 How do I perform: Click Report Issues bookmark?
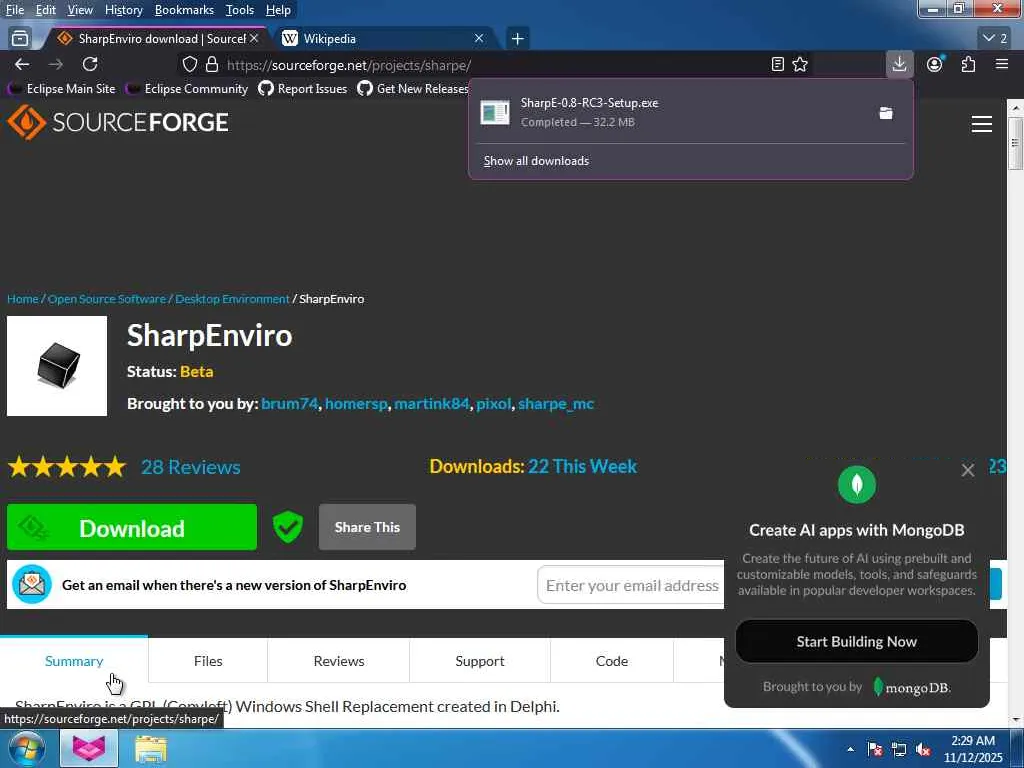click(303, 88)
